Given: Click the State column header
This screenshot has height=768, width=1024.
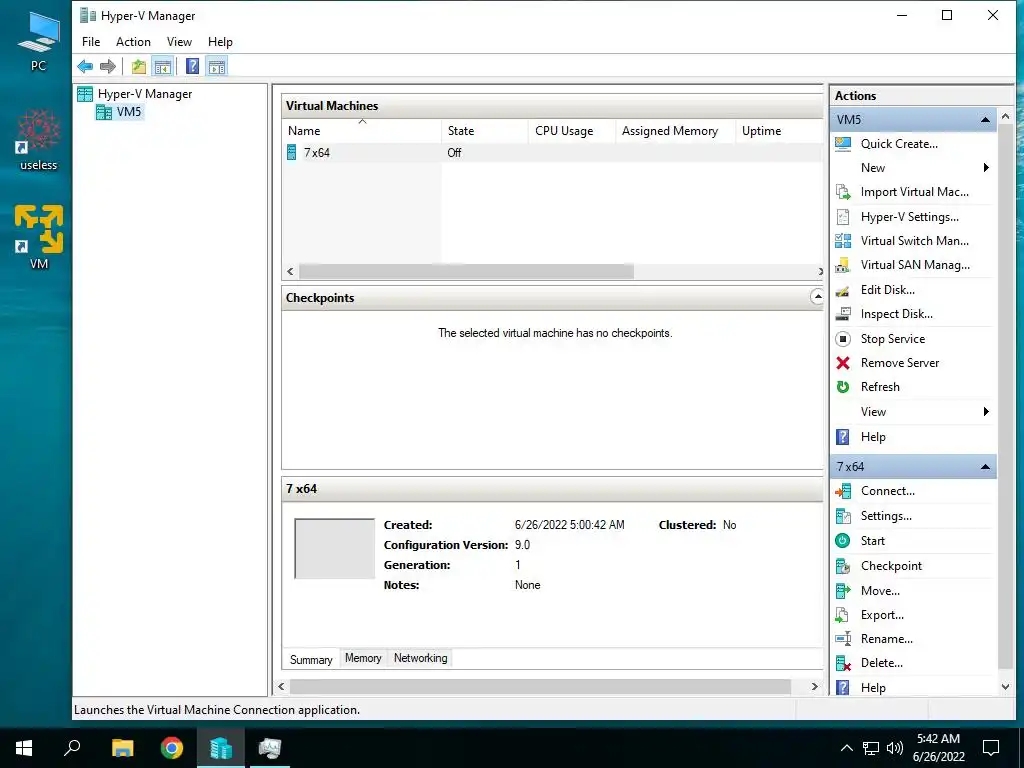Looking at the screenshot, I should 485,131.
